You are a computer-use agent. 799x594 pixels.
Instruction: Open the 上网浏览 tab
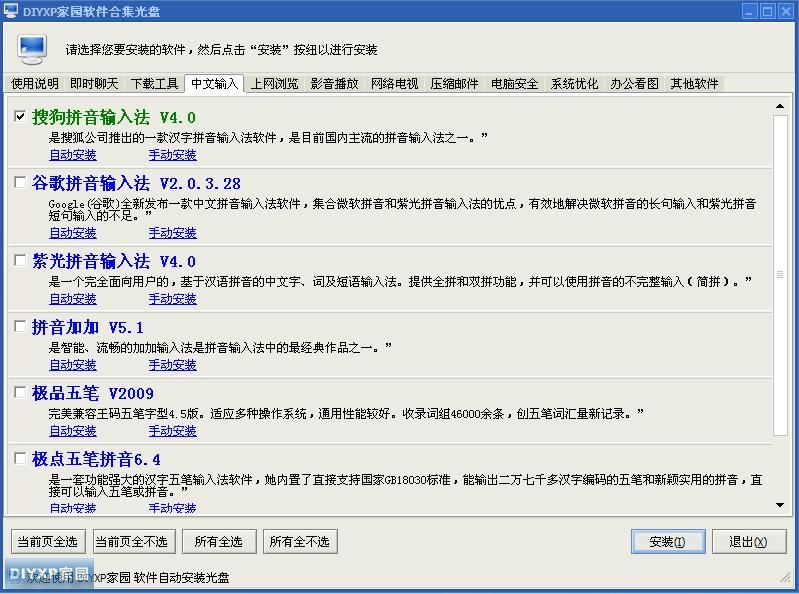point(274,84)
